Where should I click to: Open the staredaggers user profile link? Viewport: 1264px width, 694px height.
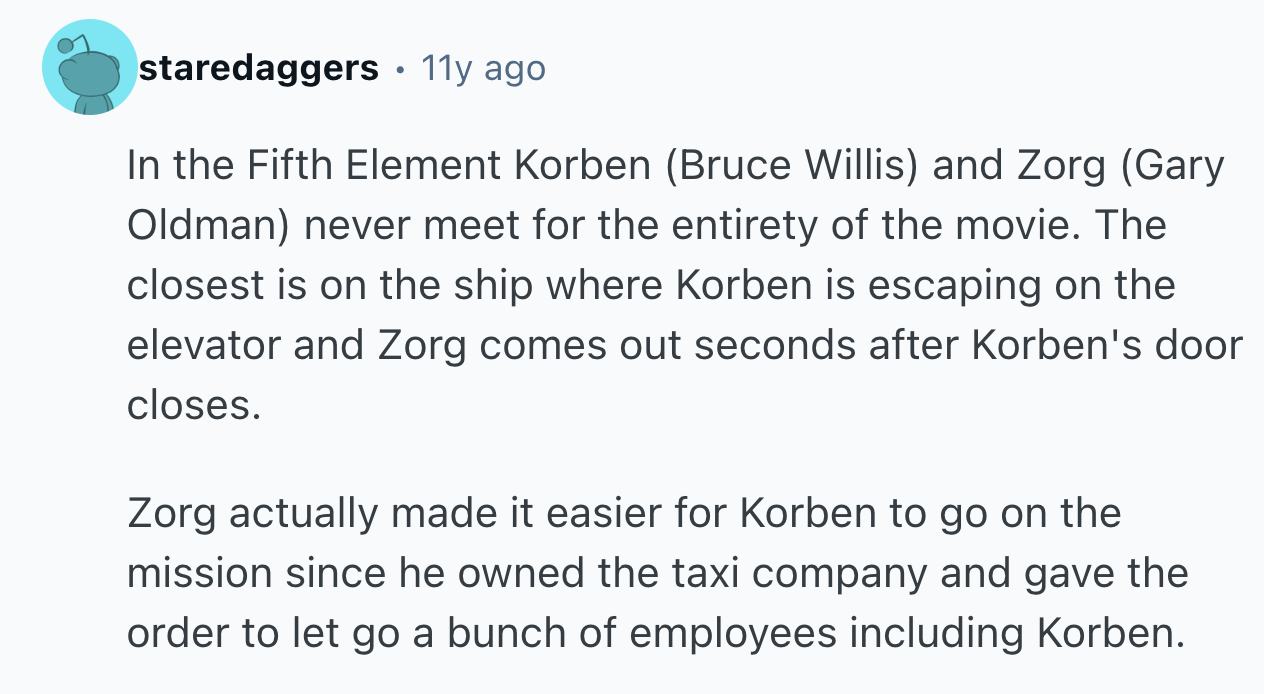(x=259, y=68)
